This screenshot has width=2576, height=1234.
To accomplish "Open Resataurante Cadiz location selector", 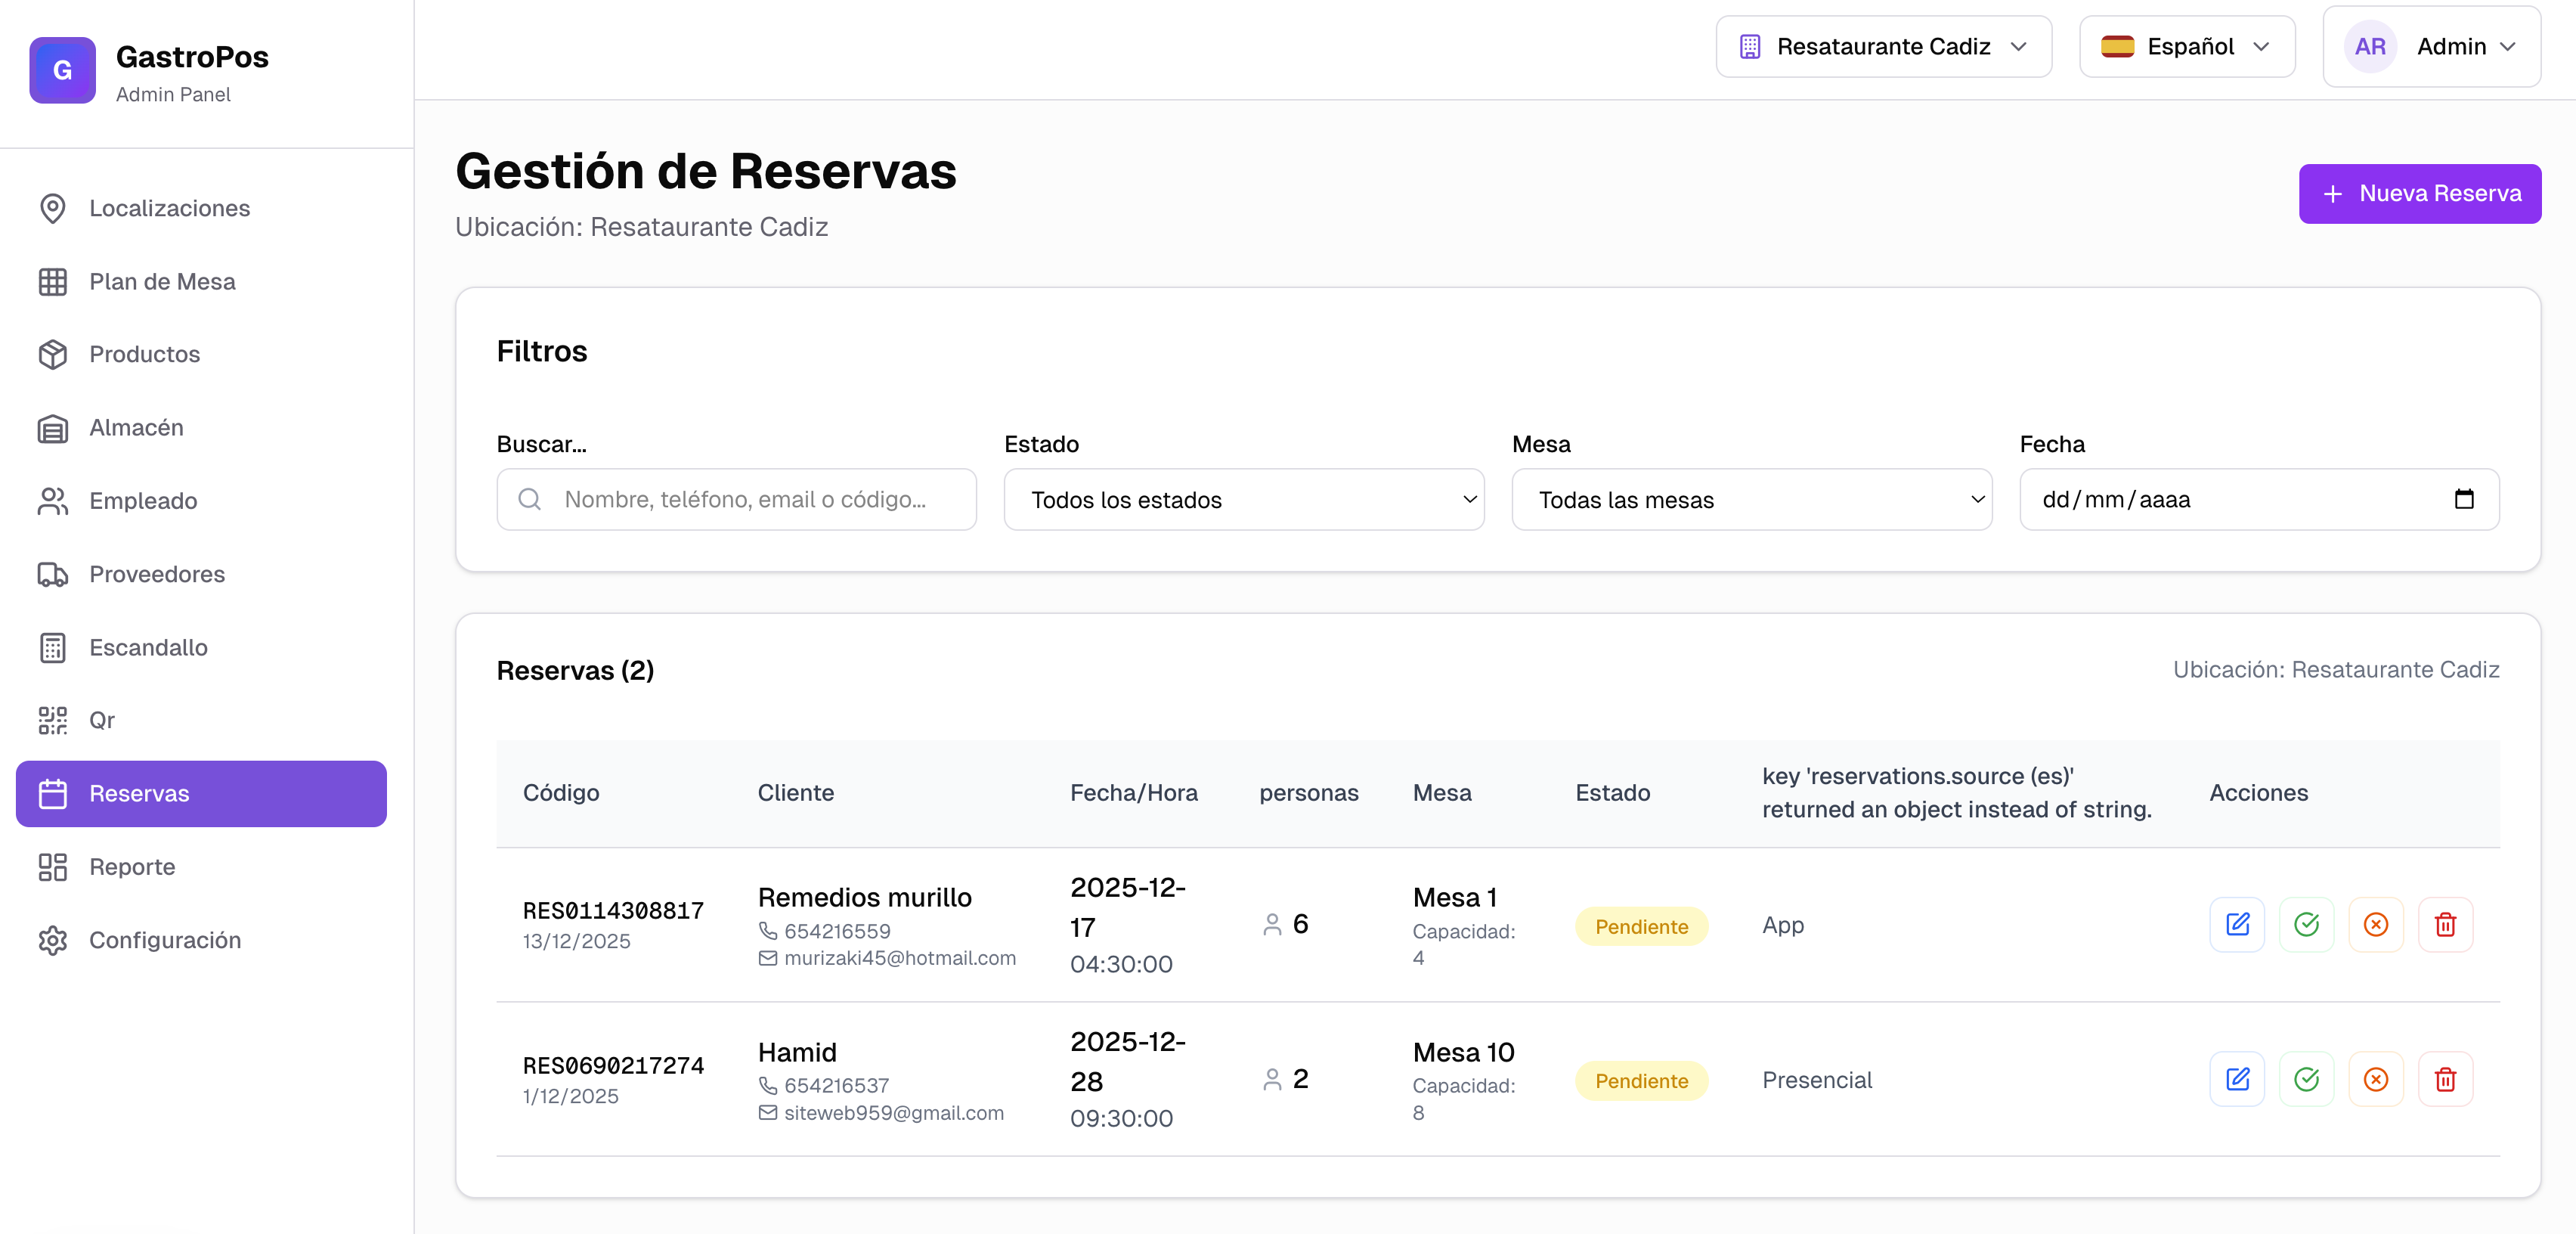I will (1883, 47).
